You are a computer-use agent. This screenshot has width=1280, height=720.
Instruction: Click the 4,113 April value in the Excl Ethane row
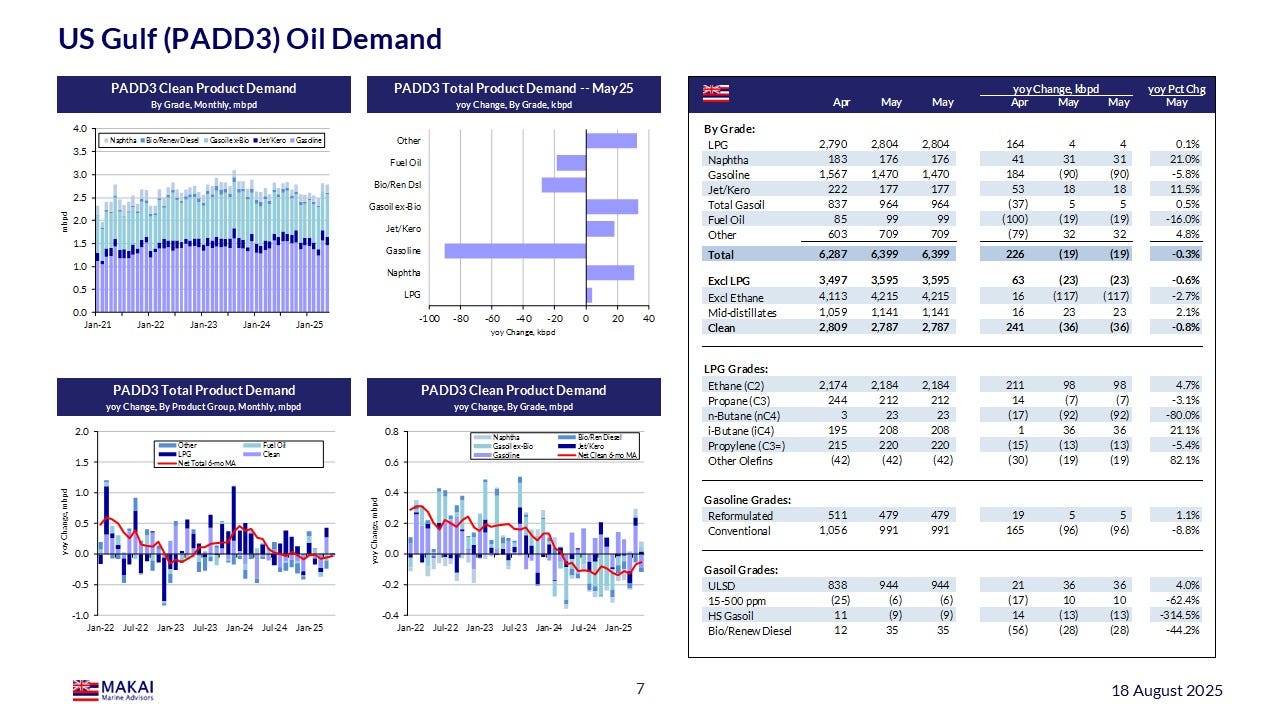click(x=833, y=297)
